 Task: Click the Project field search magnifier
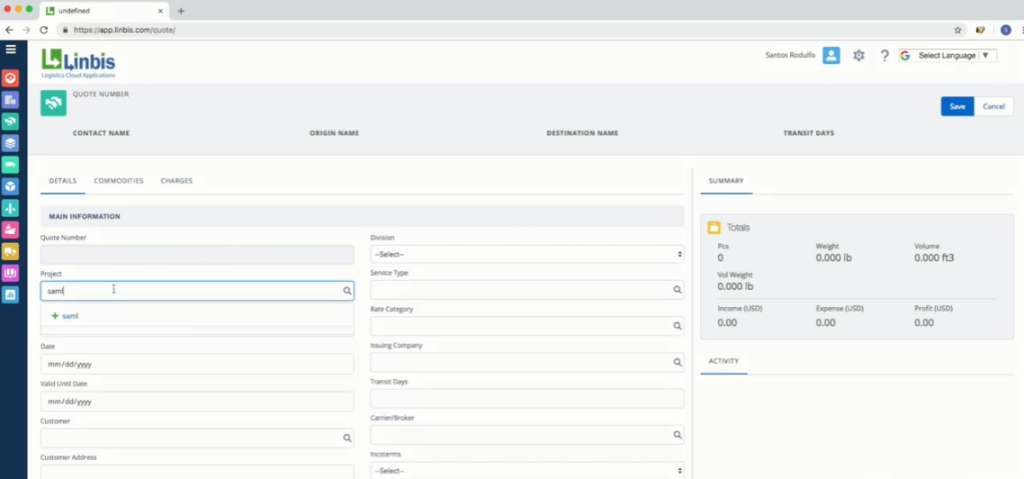coord(347,291)
